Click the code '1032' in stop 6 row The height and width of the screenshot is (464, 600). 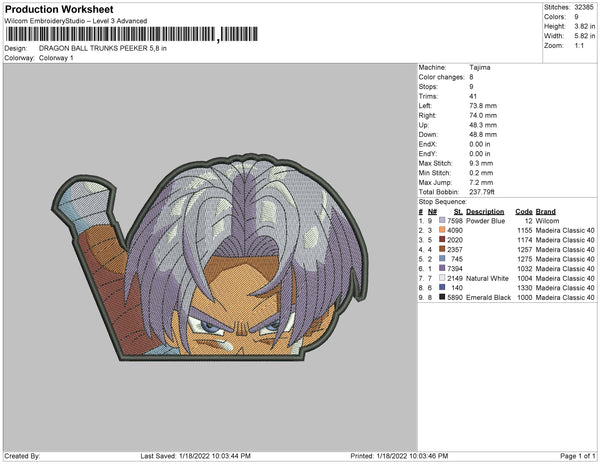click(525, 269)
